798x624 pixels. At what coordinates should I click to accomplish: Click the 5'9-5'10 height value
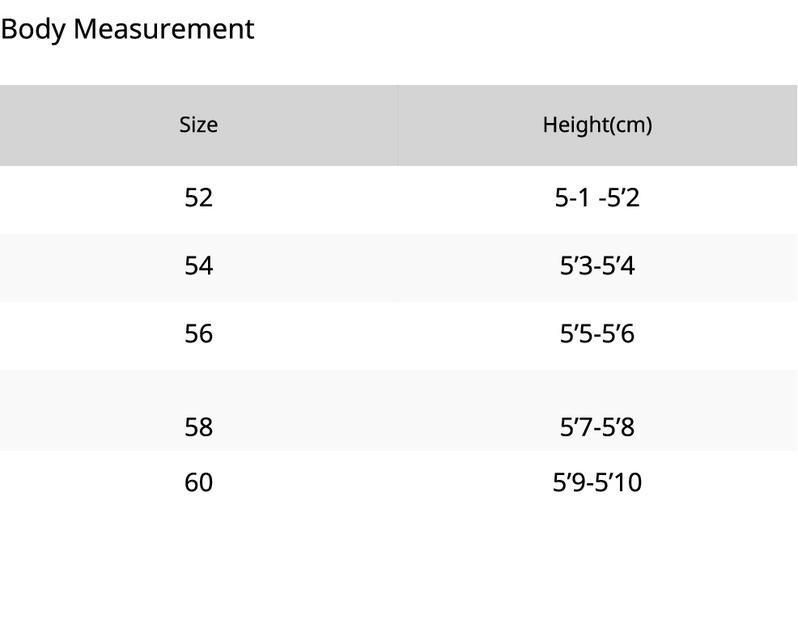(x=597, y=483)
